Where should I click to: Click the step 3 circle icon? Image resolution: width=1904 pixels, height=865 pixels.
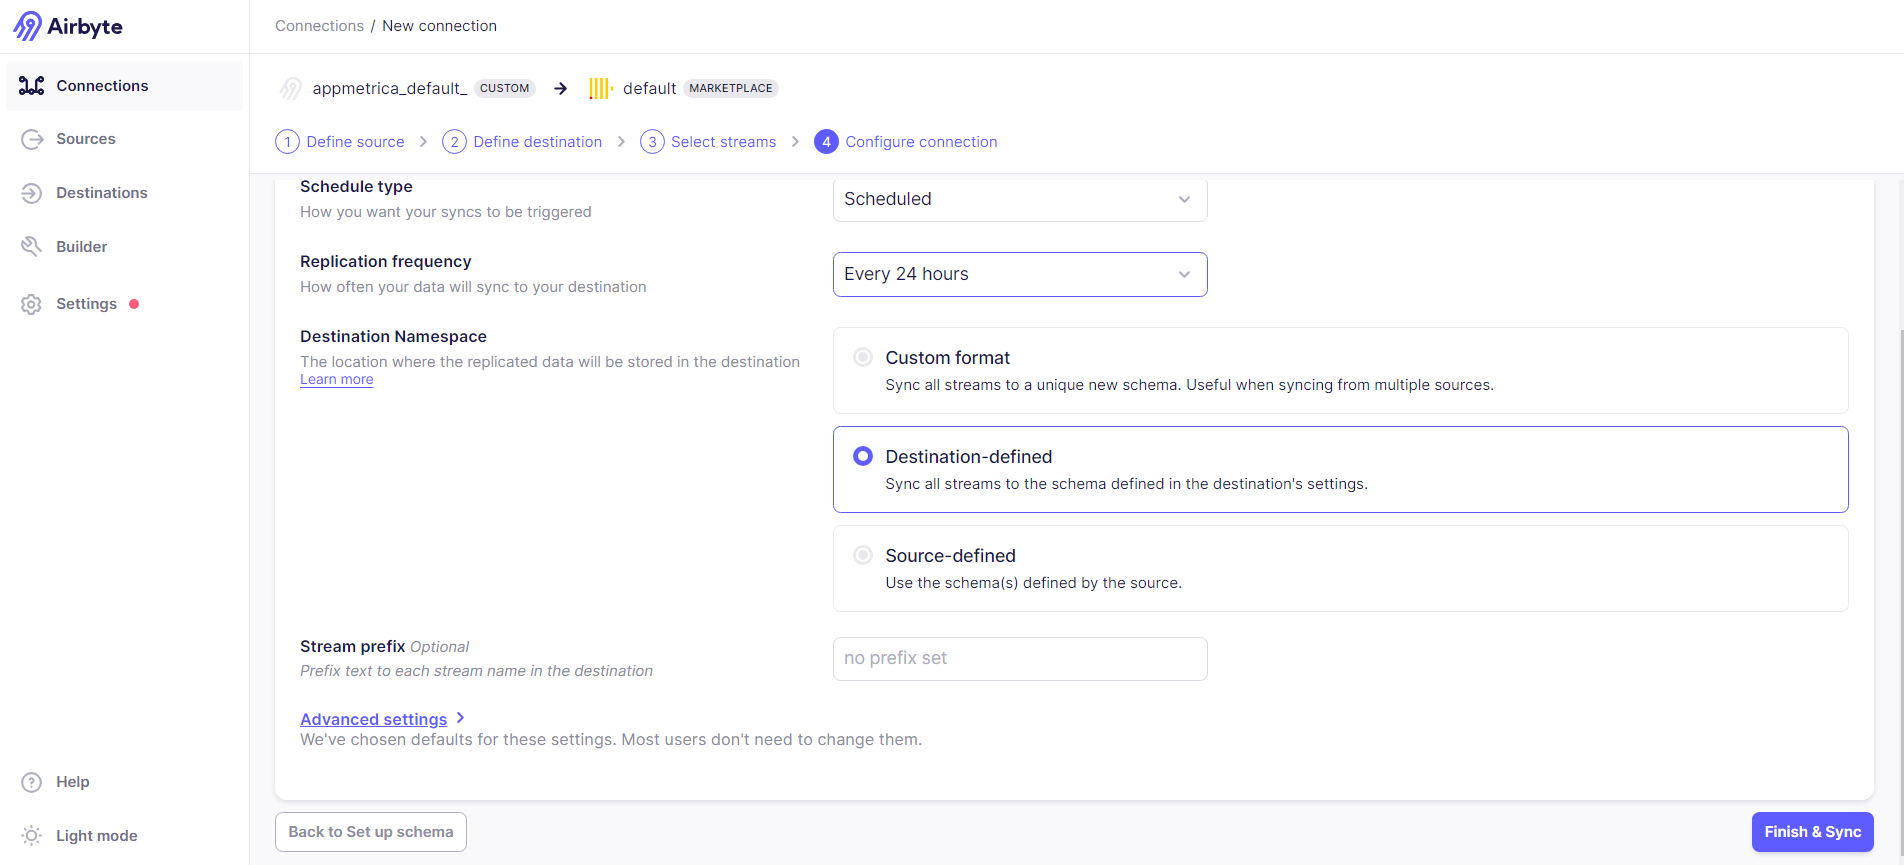click(652, 142)
